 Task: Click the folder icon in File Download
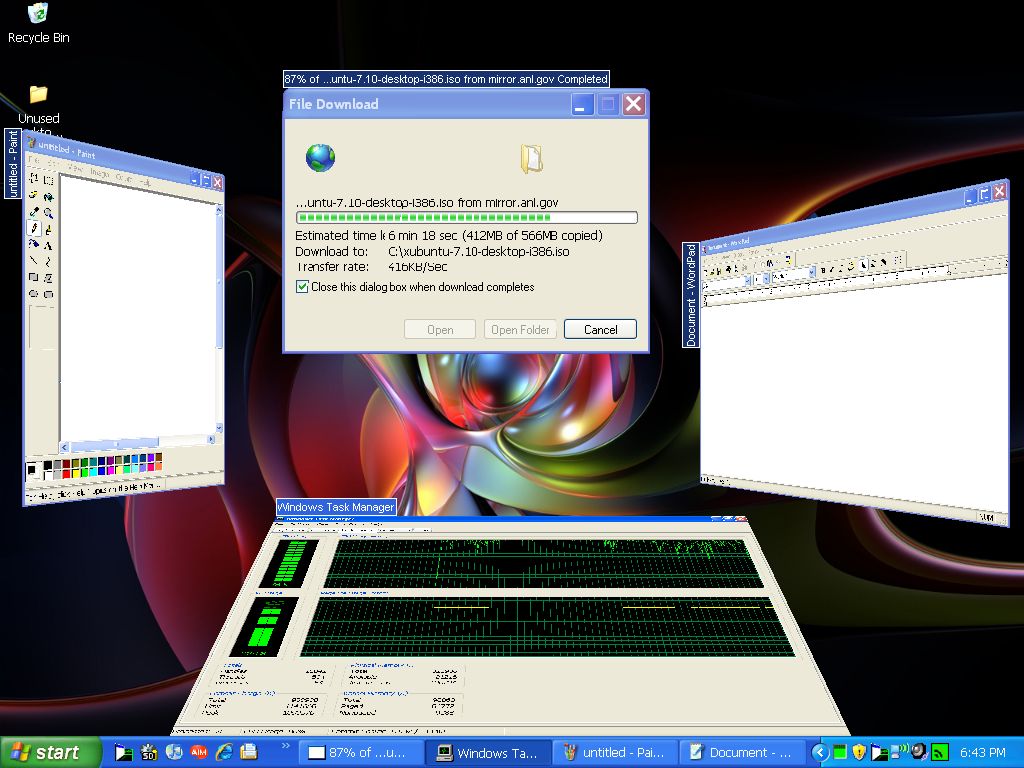pyautogui.click(x=532, y=159)
